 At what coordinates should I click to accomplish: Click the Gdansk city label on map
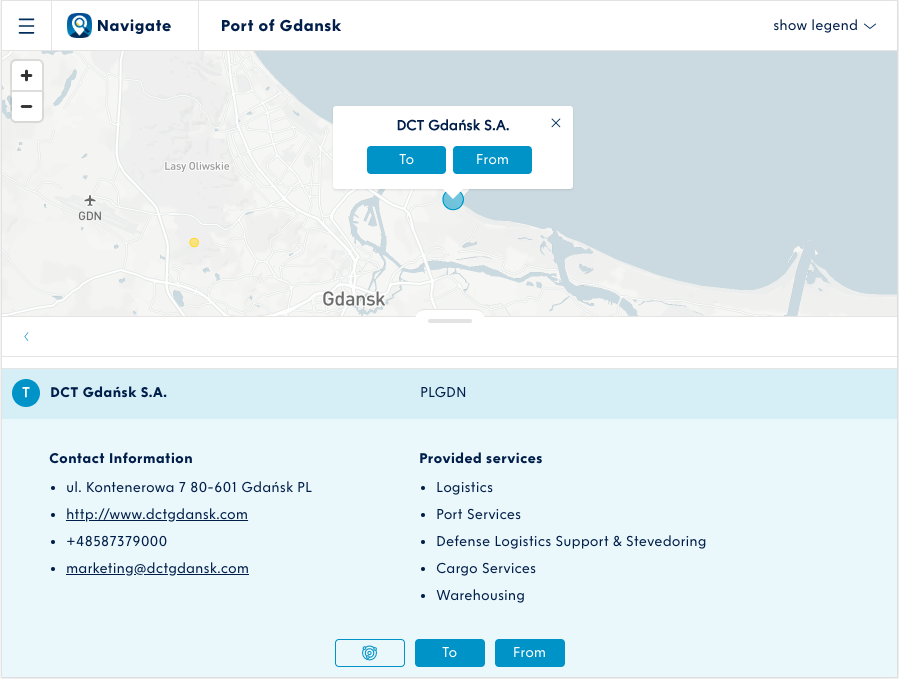coord(354,299)
